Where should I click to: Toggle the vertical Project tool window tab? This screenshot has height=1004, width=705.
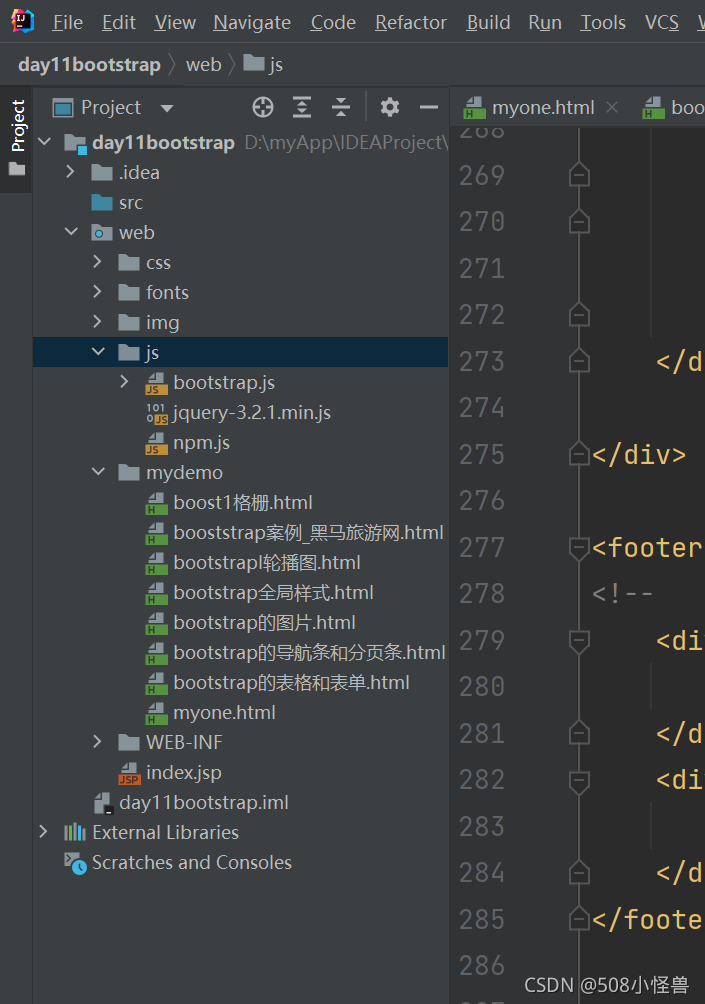17,138
